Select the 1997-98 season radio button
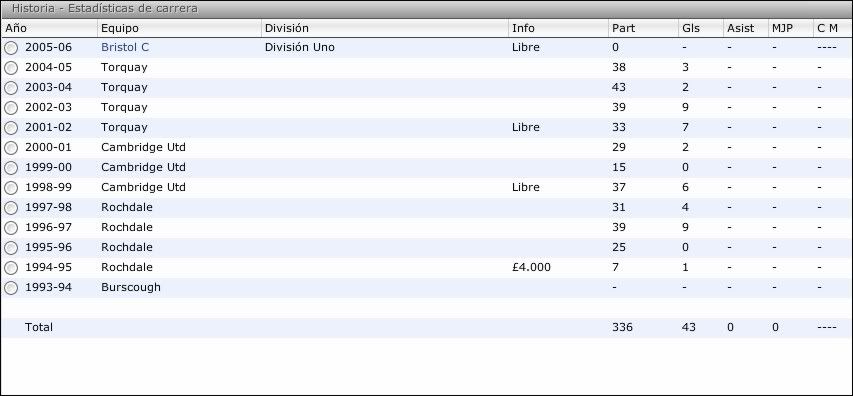Image resolution: width=853 pixels, height=396 pixels. pyautogui.click(x=11, y=208)
